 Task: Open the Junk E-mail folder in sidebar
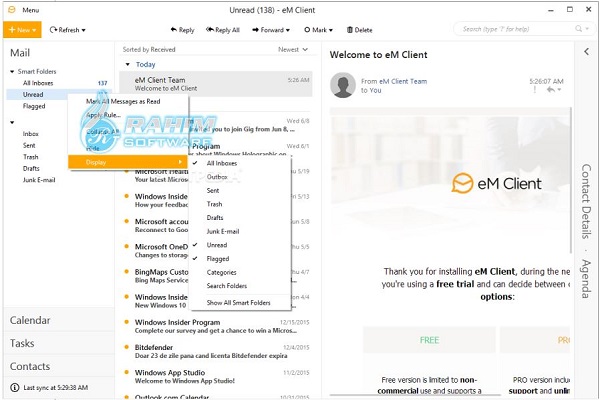click(x=39, y=180)
